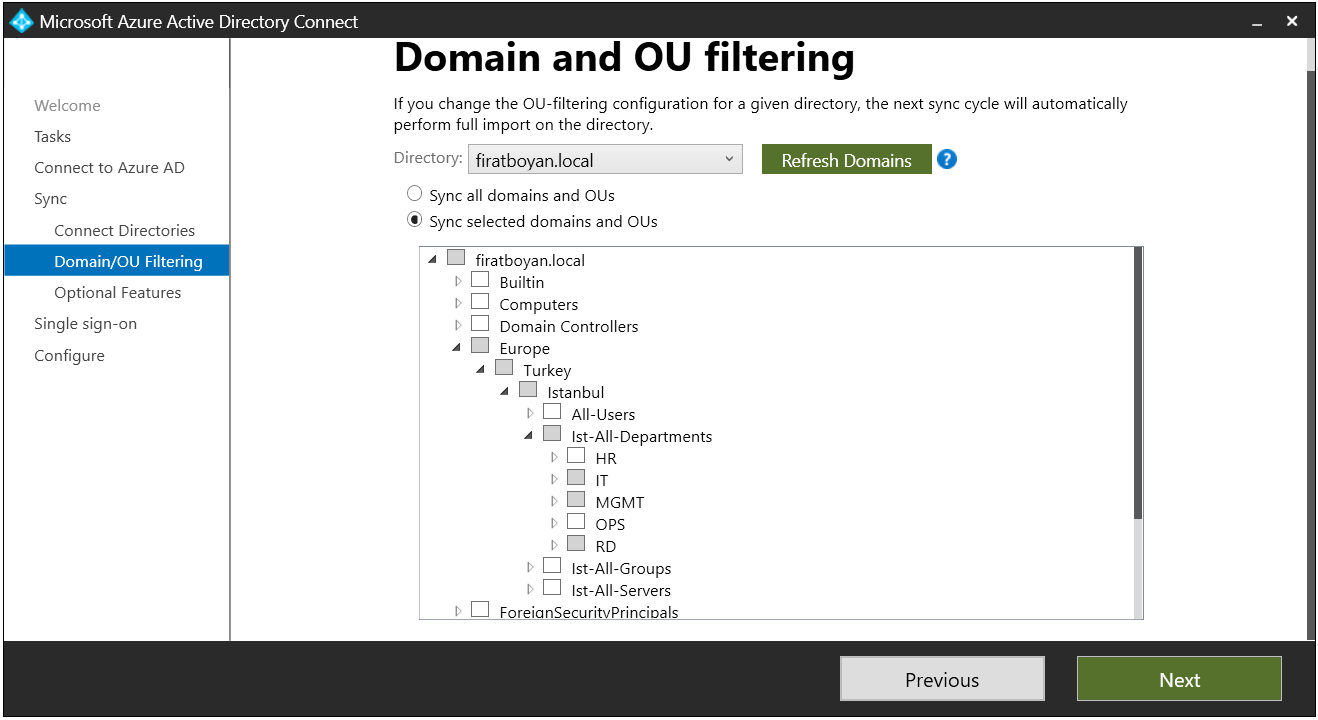Image resolution: width=1318 pixels, height=720 pixels.
Task: Check the Ist-All-Servers checkbox
Action: coord(552,588)
